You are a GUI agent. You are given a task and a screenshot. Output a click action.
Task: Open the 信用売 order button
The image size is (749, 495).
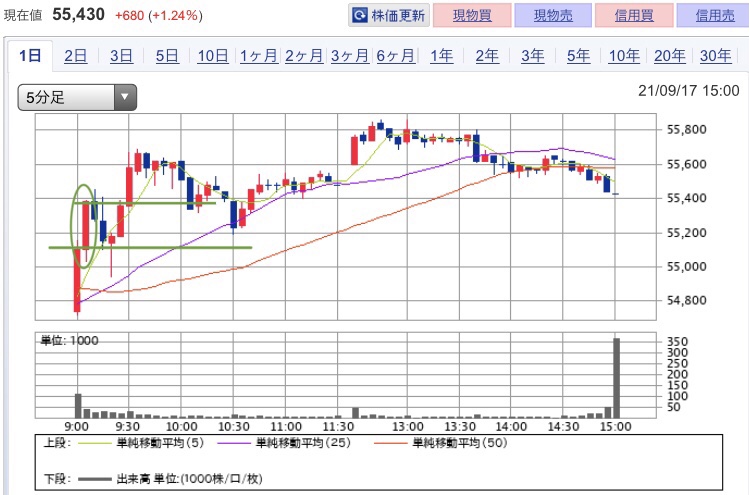[x=714, y=15]
